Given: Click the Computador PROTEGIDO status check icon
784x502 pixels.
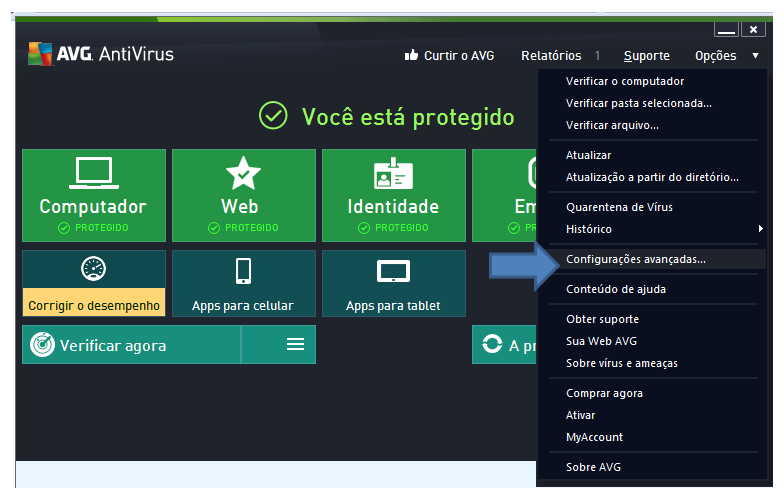Looking at the screenshot, I should [64, 228].
